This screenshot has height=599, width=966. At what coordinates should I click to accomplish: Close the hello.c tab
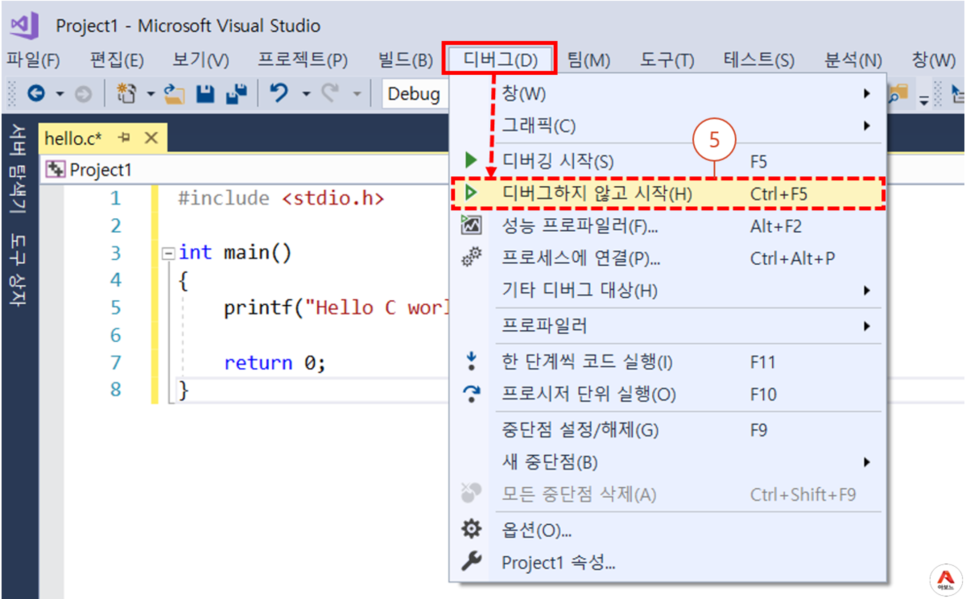tap(151, 137)
